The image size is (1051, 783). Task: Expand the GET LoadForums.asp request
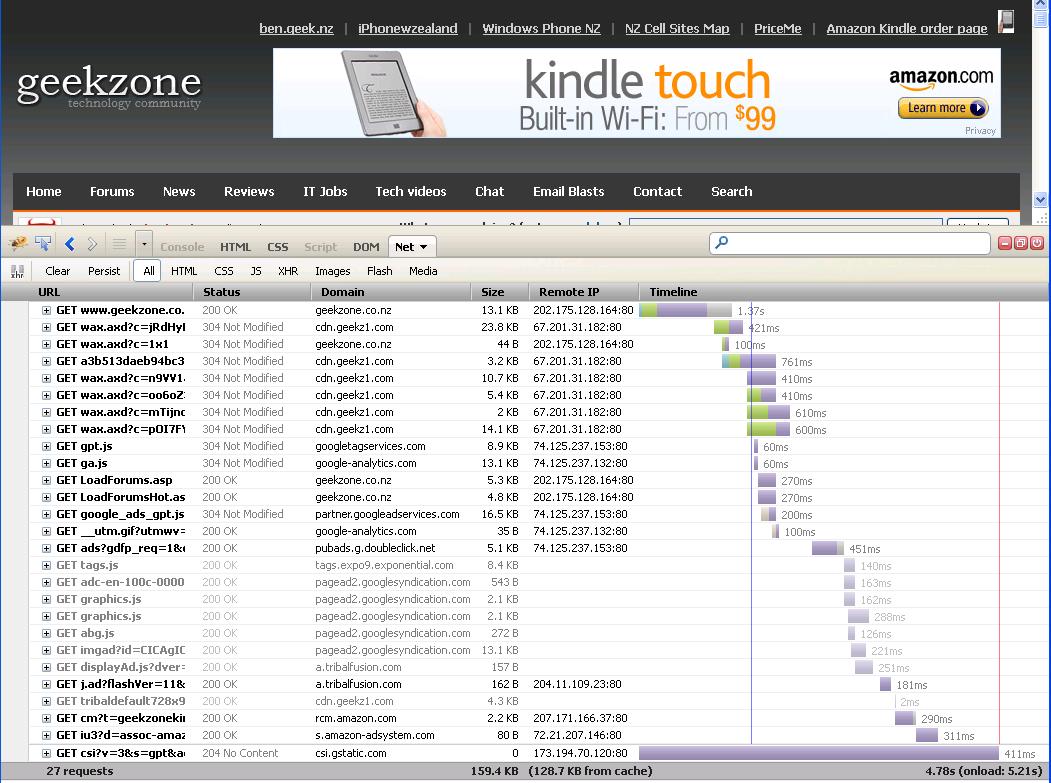[46, 481]
